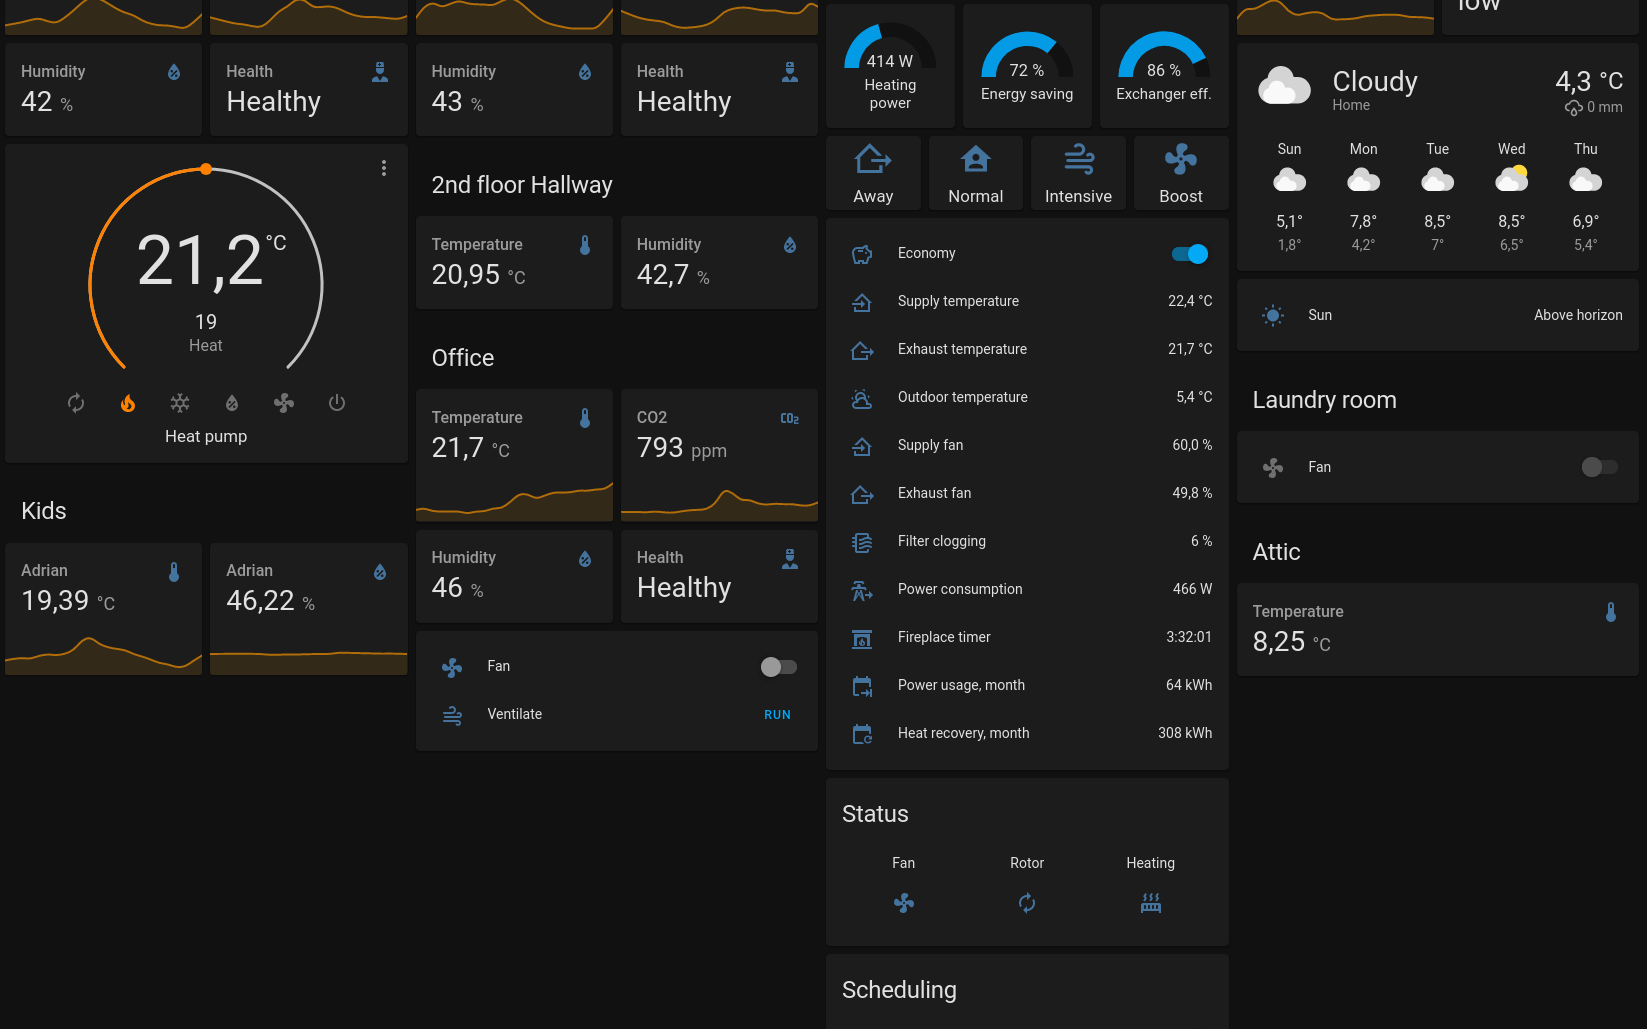Click Power usage, month row label
The width and height of the screenshot is (1647, 1029).
[961, 685]
